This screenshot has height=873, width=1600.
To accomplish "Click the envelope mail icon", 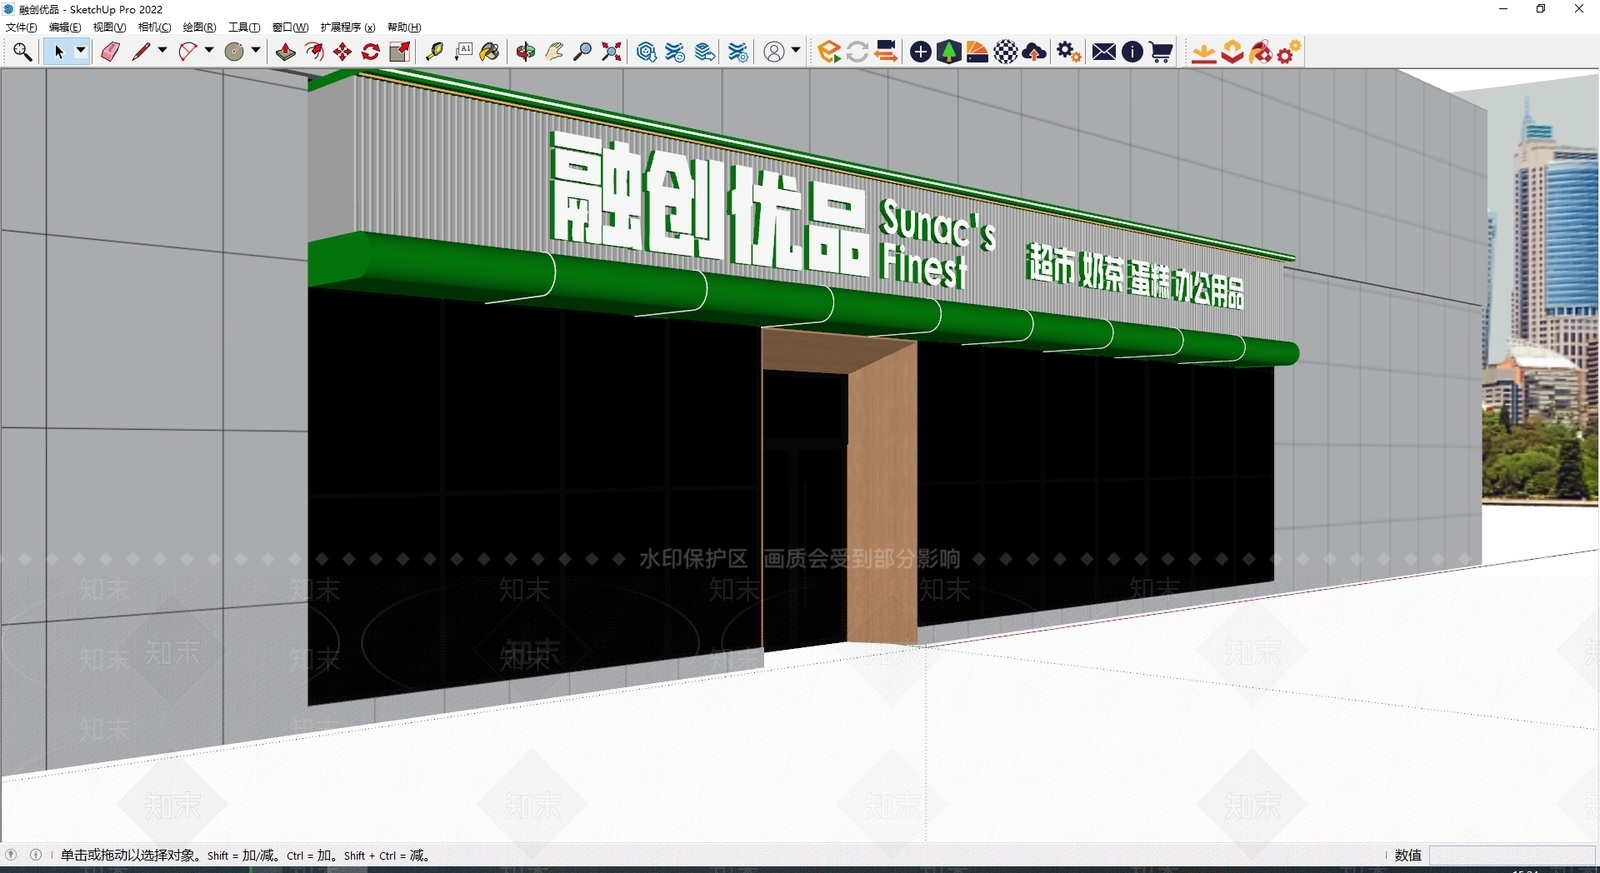I will pyautogui.click(x=1104, y=52).
